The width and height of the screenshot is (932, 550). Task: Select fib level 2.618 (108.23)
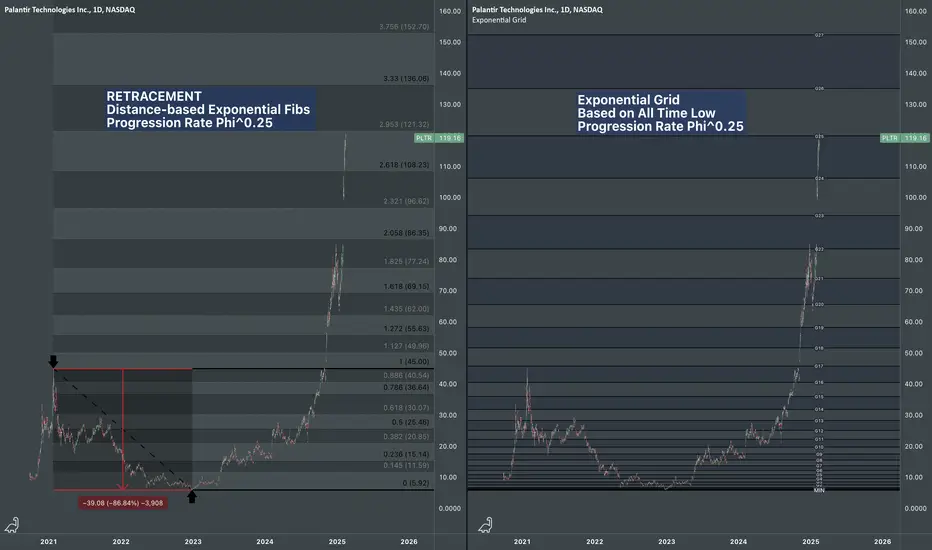click(404, 165)
